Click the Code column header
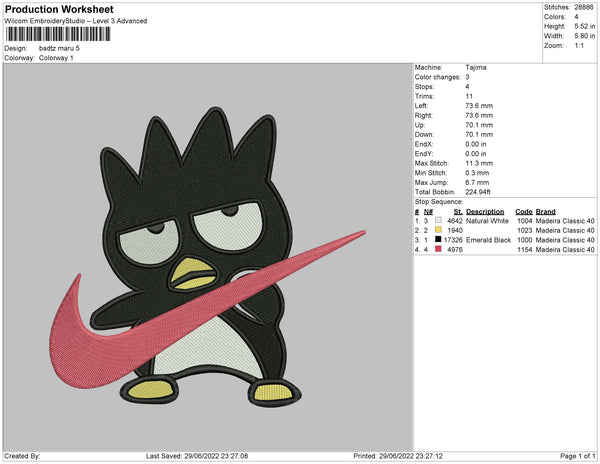 (x=524, y=212)
